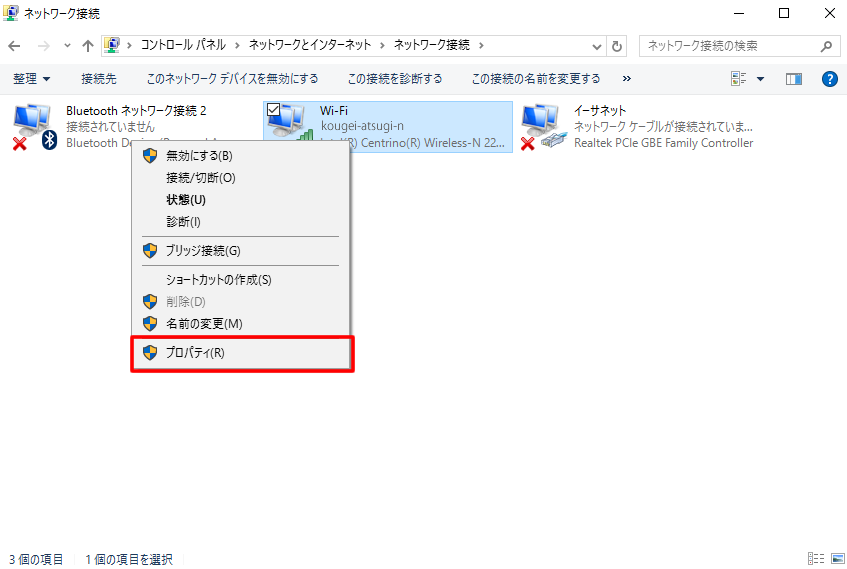The image size is (847, 569).
Task: Open recent locations dropdown arrow
Action: point(67,46)
